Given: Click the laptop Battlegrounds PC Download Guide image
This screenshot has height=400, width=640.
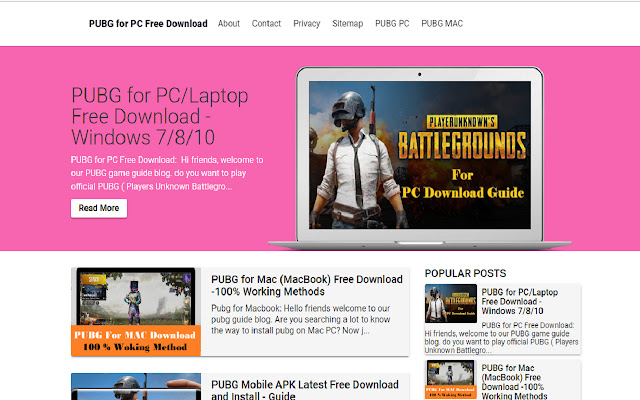Looking at the screenshot, I should pyautogui.click(x=420, y=157).
